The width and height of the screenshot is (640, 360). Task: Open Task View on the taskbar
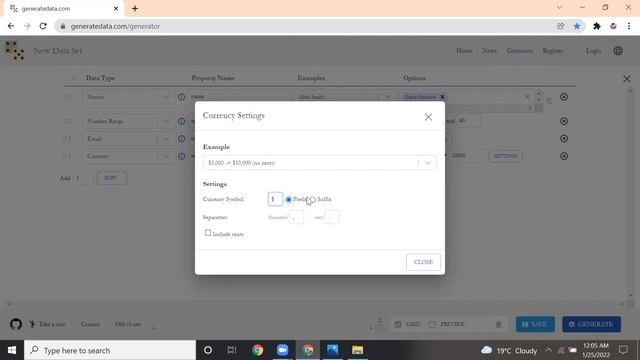[232, 350]
